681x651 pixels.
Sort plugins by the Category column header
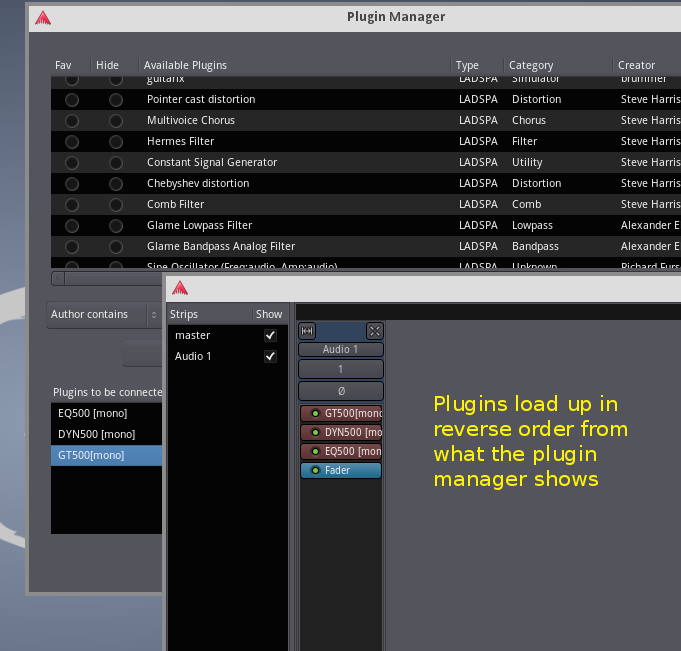point(531,65)
